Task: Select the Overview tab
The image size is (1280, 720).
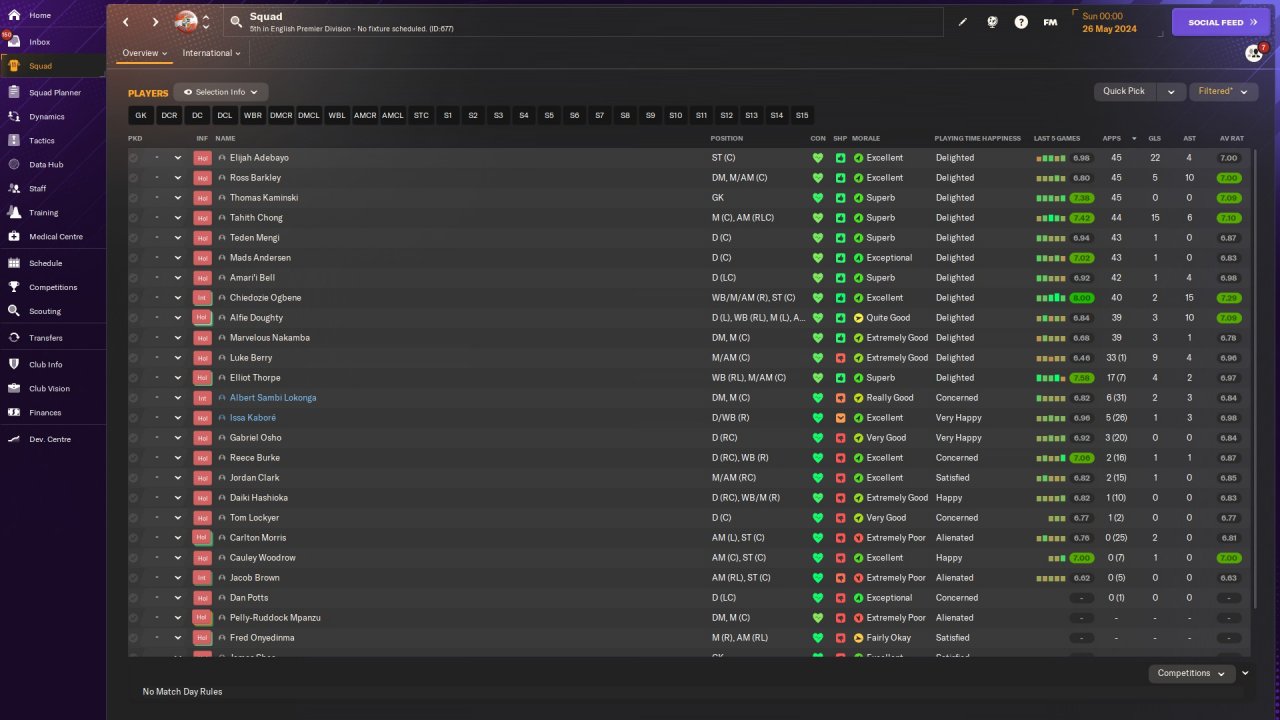Action: [140, 53]
